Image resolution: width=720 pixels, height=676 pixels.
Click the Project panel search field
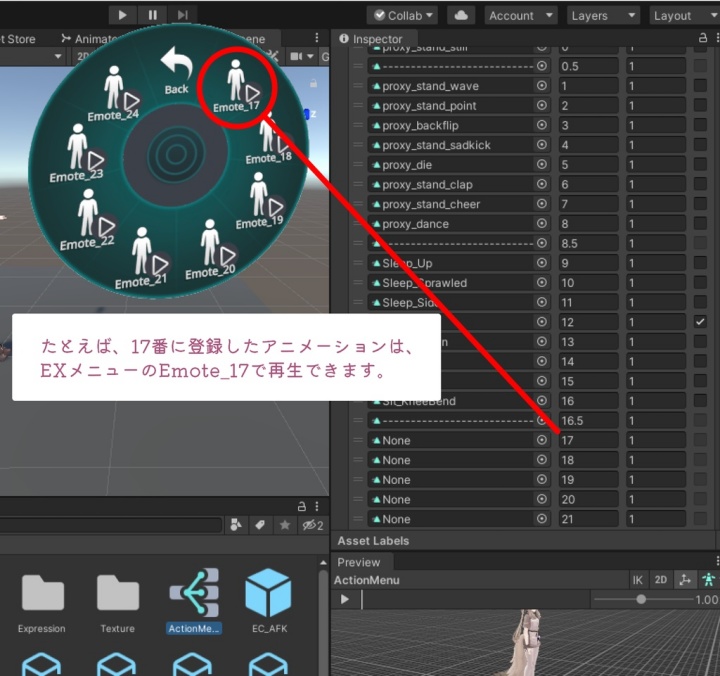(110, 525)
